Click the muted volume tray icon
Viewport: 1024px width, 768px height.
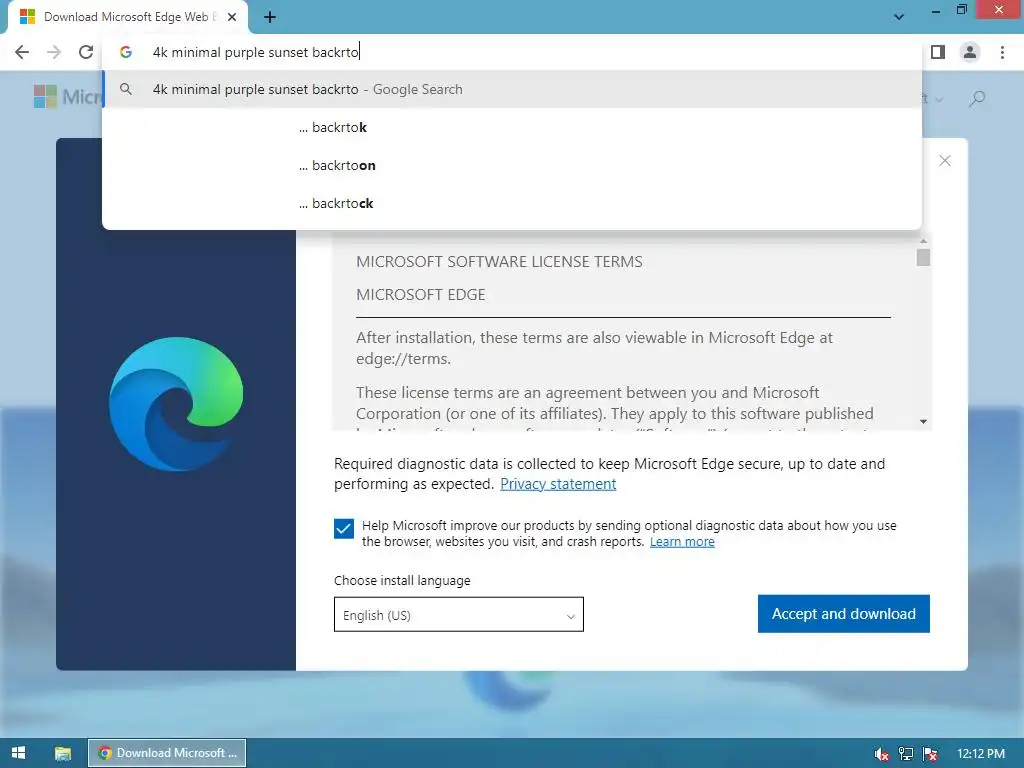tap(881, 754)
